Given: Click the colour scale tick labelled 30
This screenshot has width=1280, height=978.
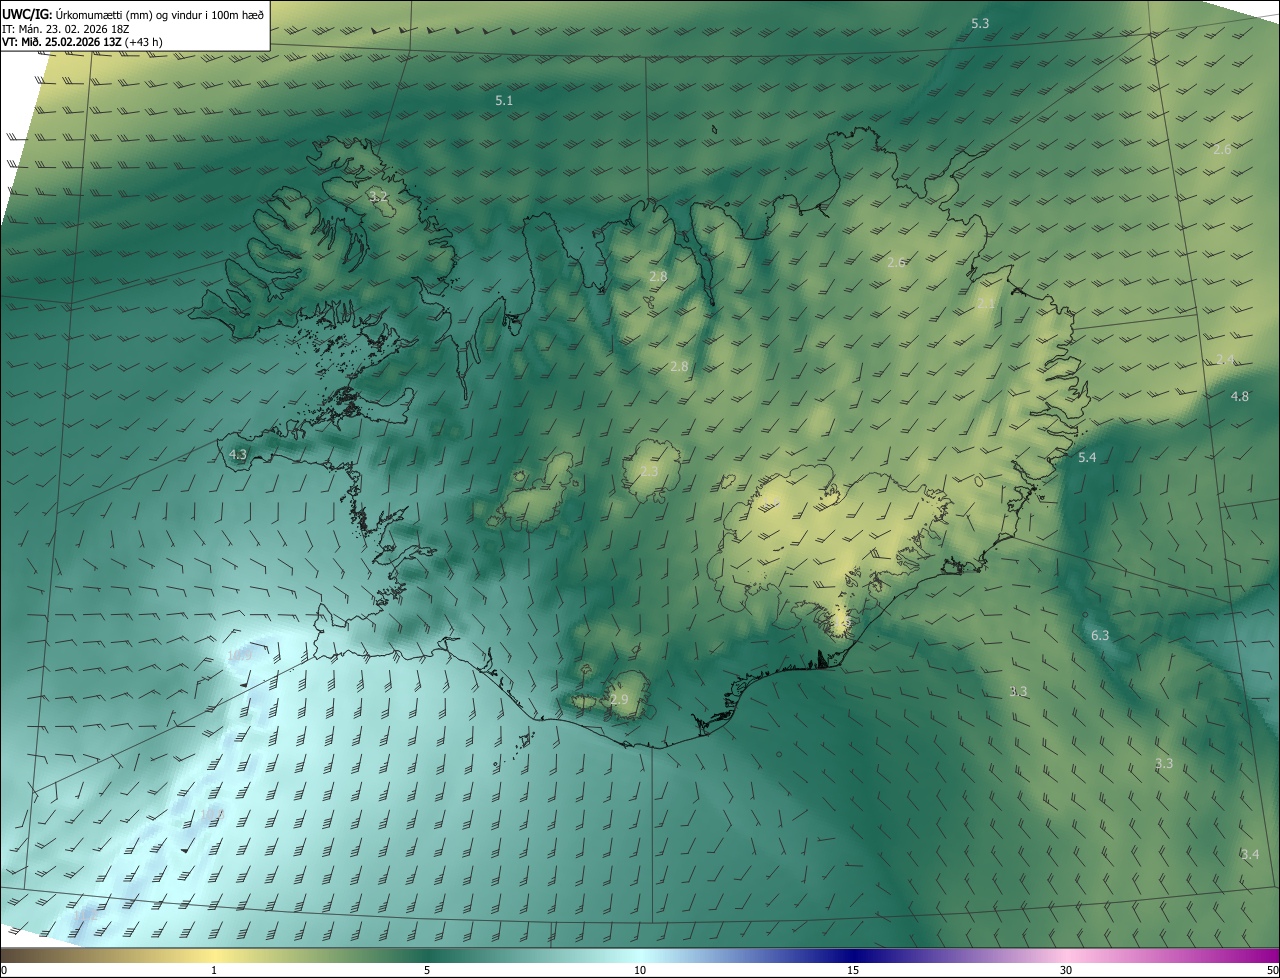Looking at the screenshot, I should coord(1066,971).
